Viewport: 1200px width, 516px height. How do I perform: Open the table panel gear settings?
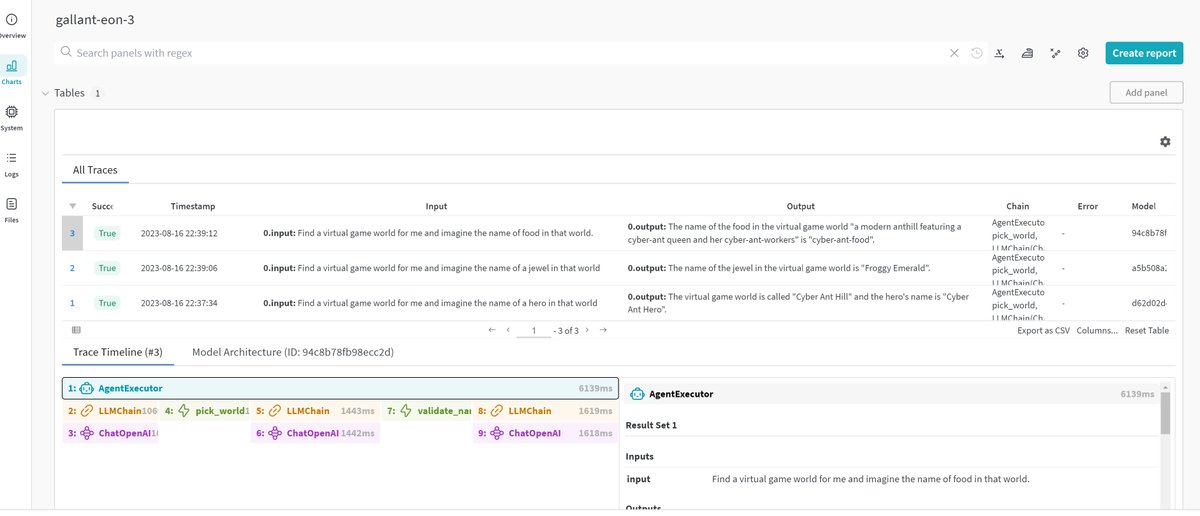click(x=1165, y=142)
